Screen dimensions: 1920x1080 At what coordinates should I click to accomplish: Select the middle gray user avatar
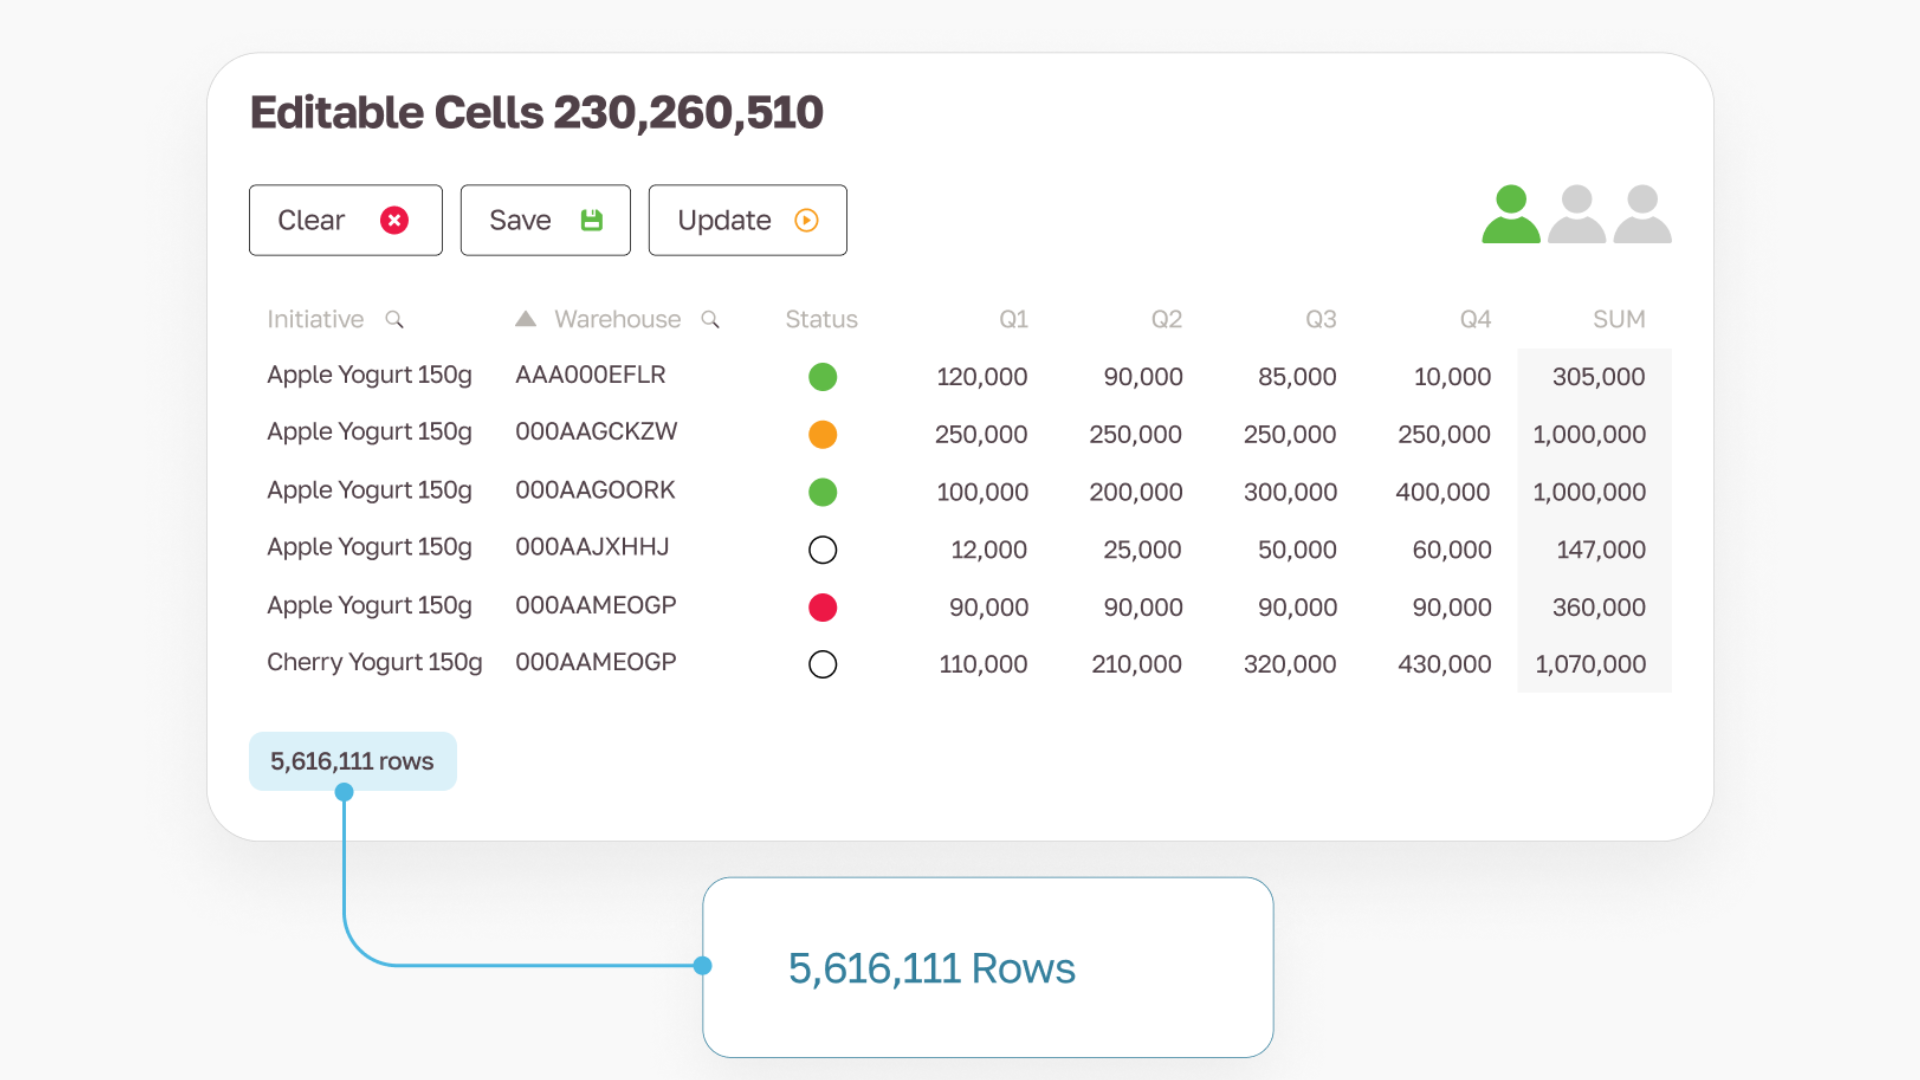click(1576, 214)
